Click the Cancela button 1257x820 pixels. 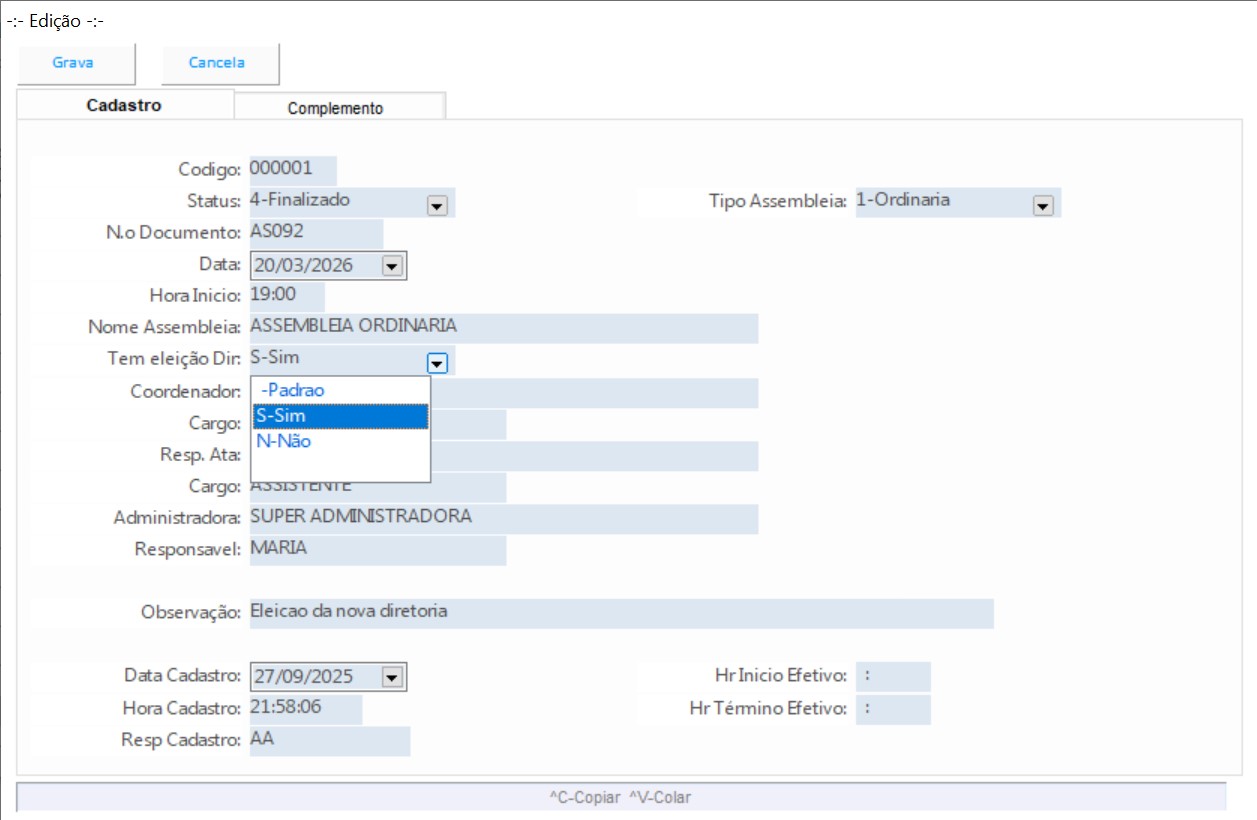click(217, 63)
